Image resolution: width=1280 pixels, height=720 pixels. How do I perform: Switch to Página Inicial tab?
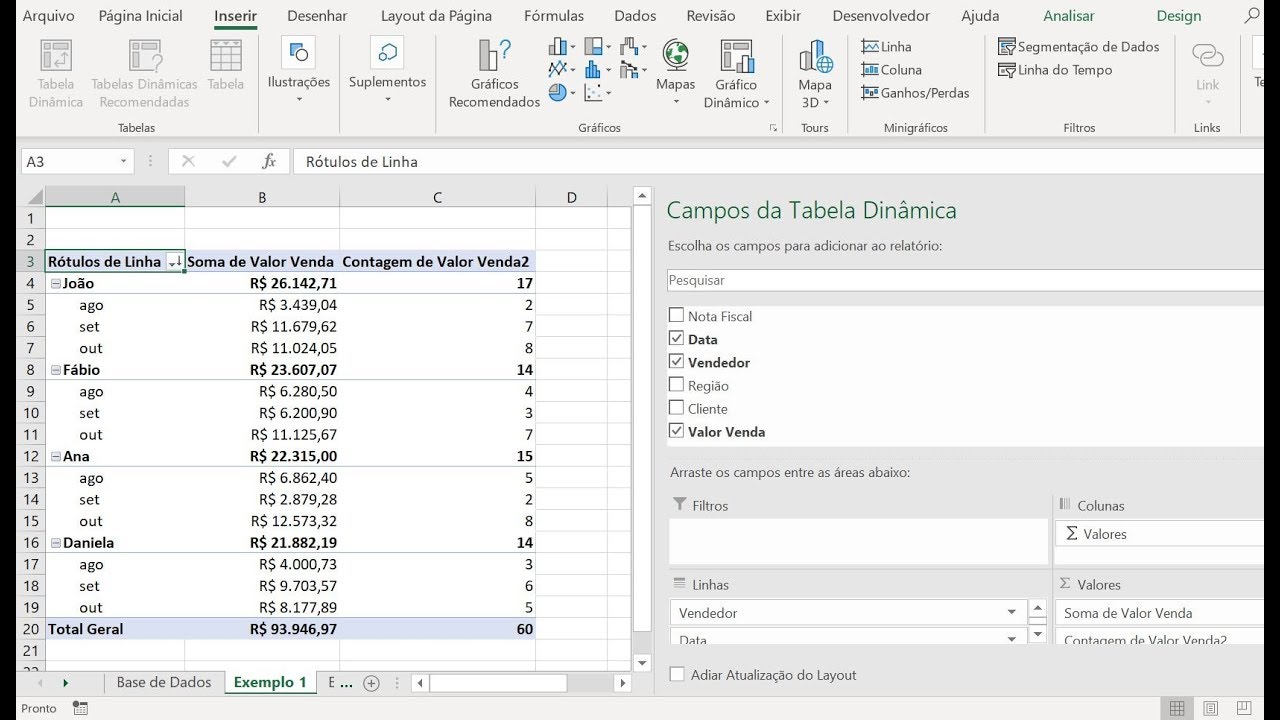click(x=141, y=16)
